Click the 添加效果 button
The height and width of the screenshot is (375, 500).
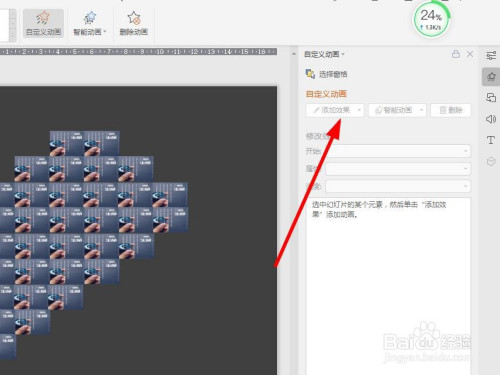(335, 110)
